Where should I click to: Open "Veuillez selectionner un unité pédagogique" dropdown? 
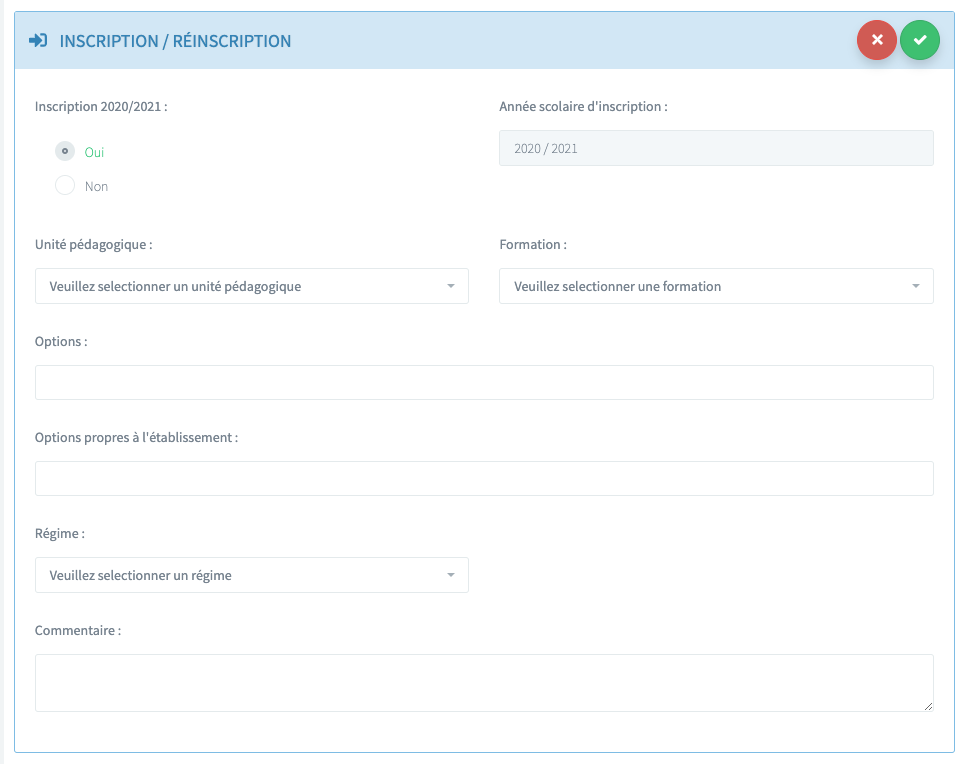point(240,286)
